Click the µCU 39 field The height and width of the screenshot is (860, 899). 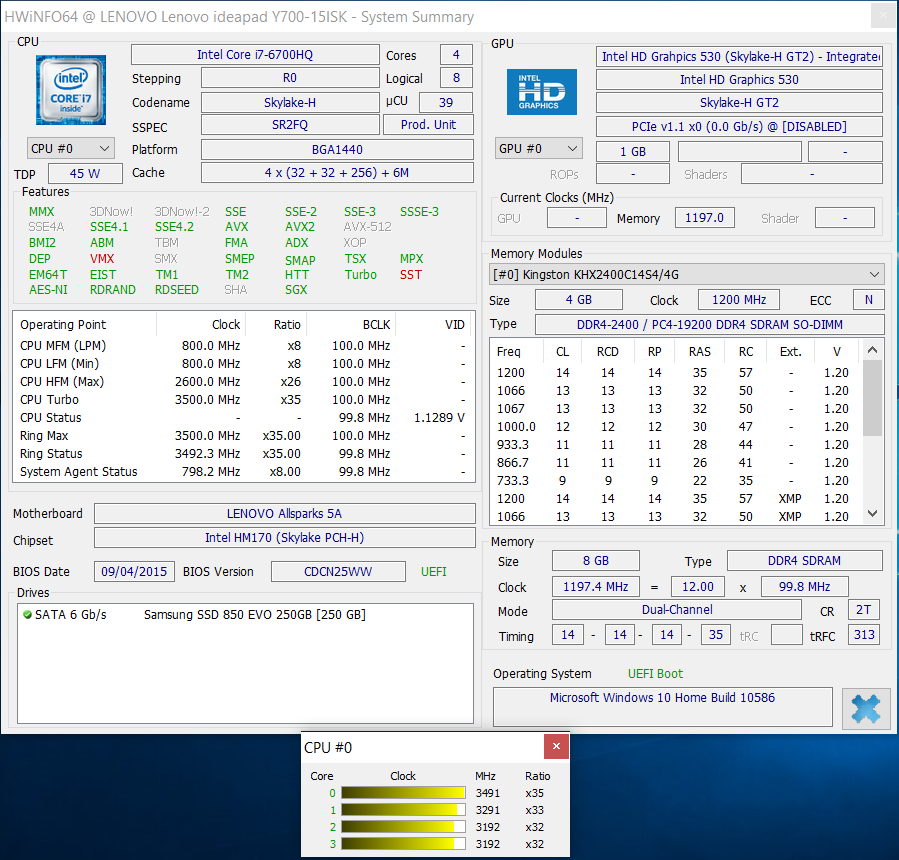[x=446, y=103]
